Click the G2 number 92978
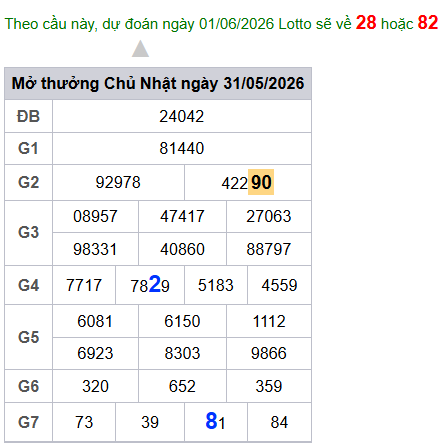Image resolution: width=442 pixels, height=447 pixels. 118,182
